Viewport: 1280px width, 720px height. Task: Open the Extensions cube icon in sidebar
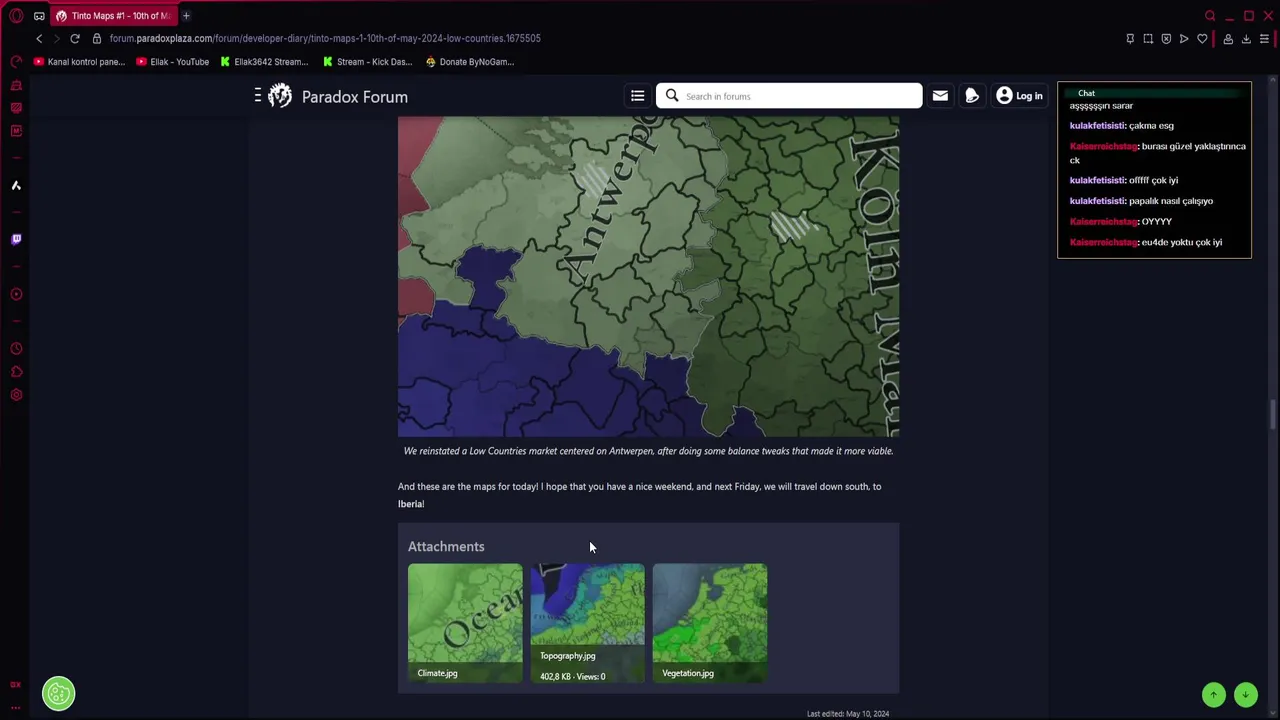pyautogui.click(x=16, y=372)
